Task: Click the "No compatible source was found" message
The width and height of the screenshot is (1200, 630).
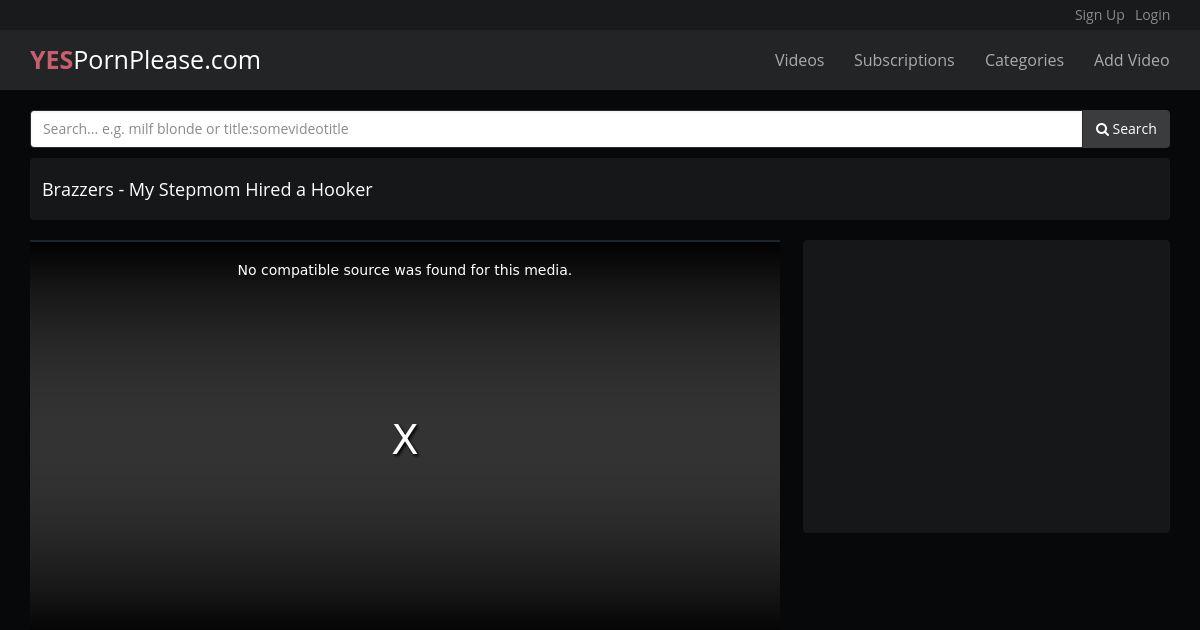Action: coord(405,270)
